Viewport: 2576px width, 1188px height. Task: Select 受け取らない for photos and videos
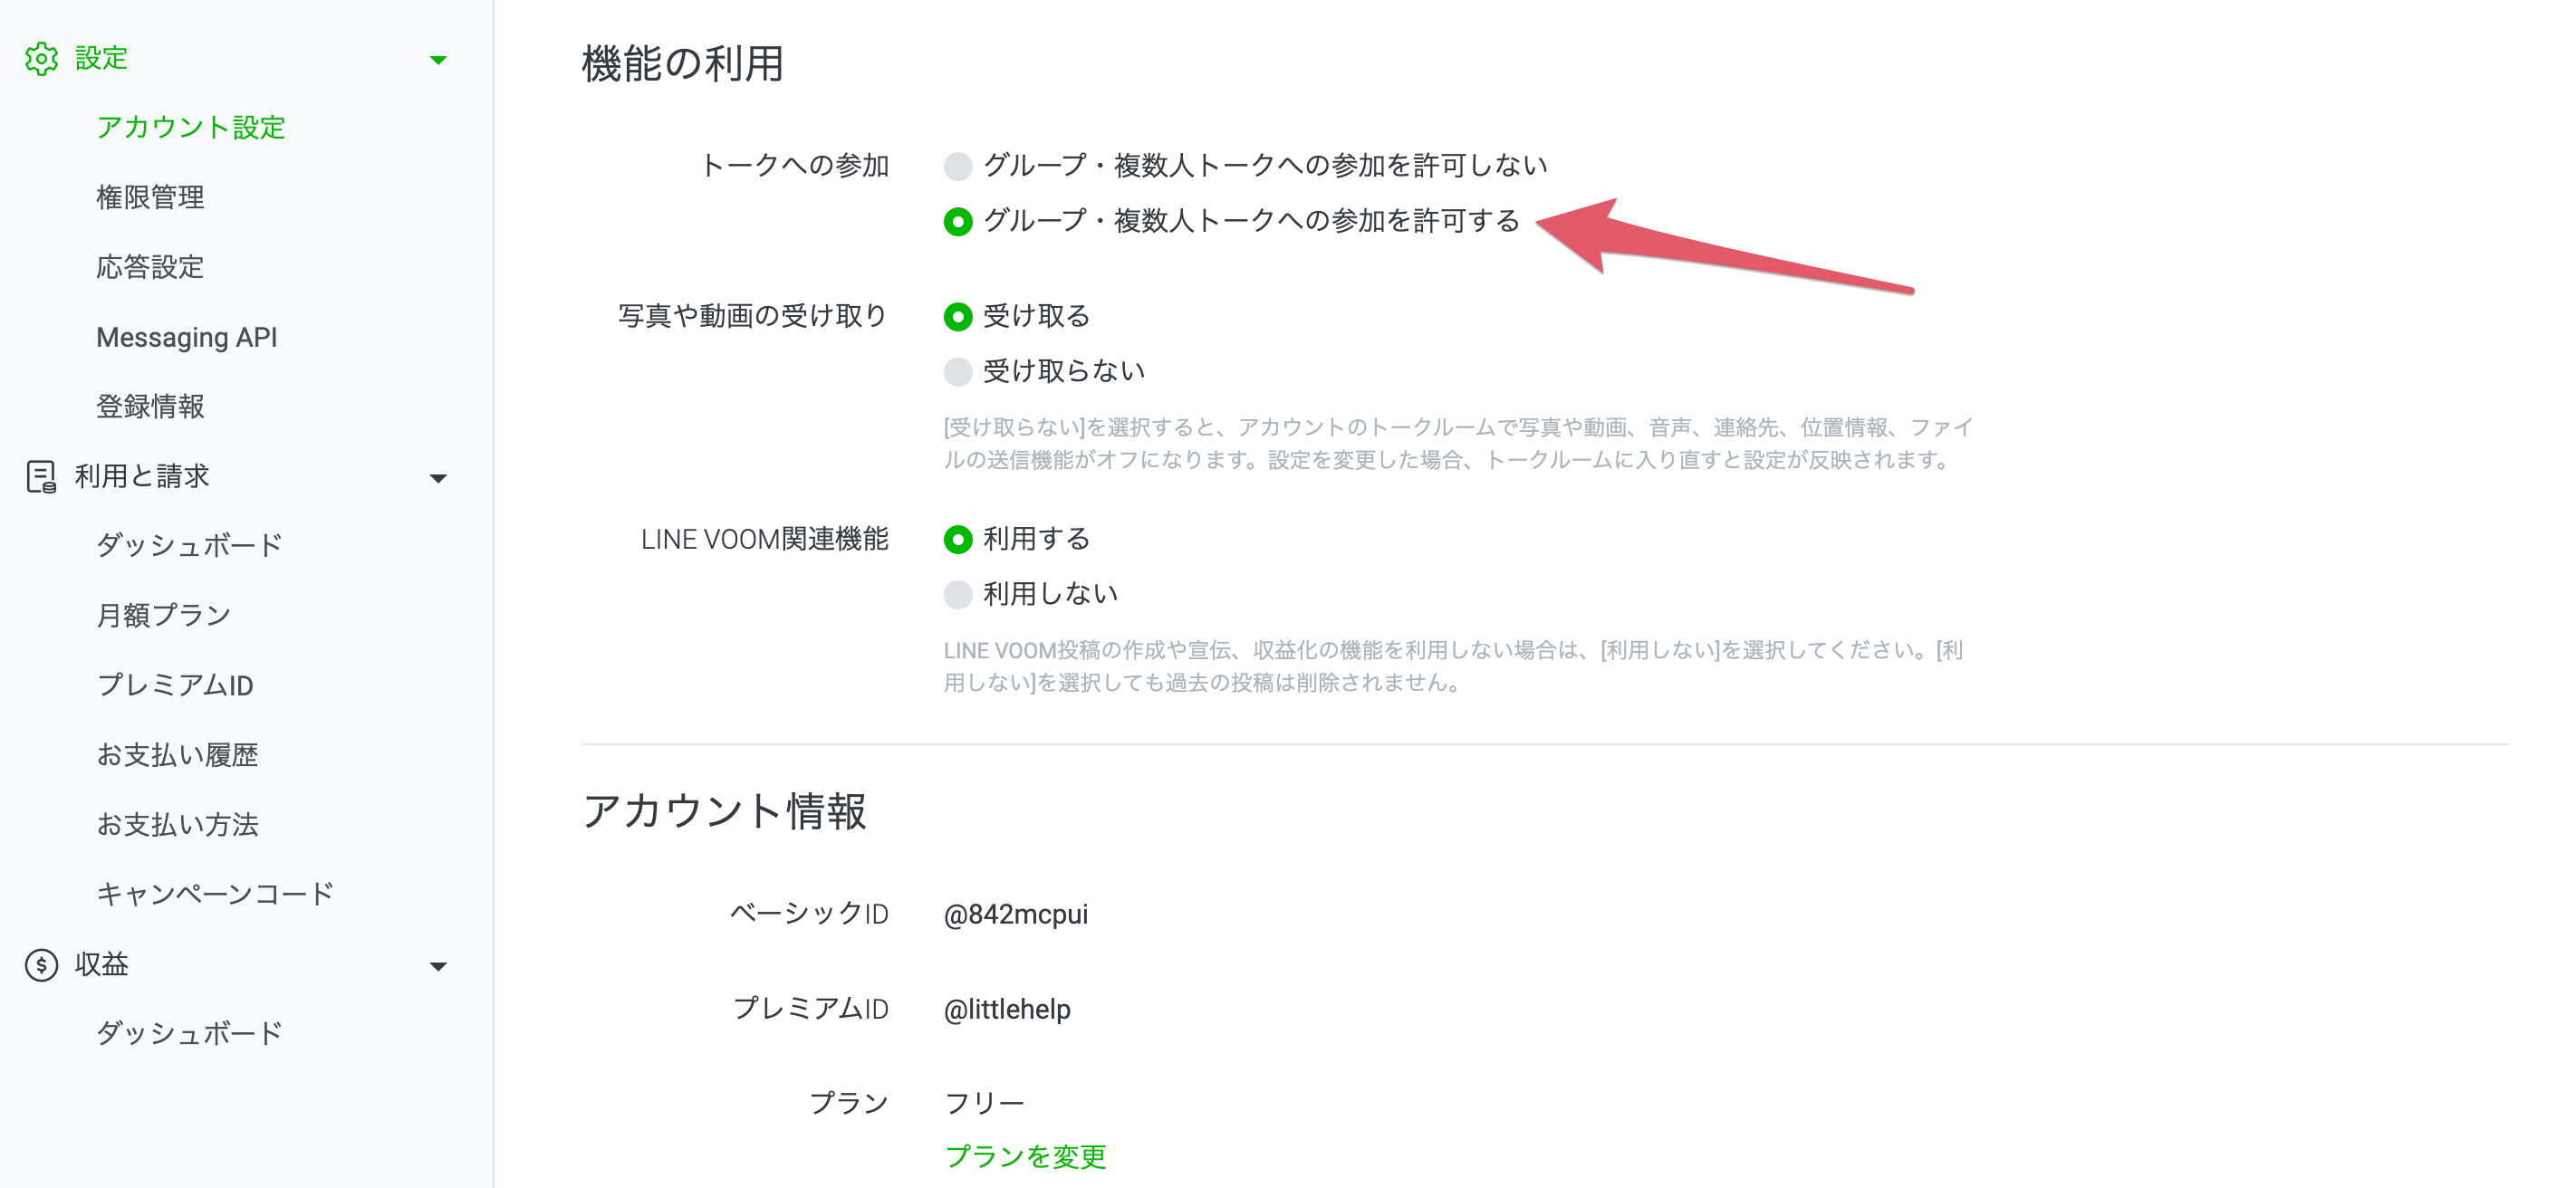958,372
